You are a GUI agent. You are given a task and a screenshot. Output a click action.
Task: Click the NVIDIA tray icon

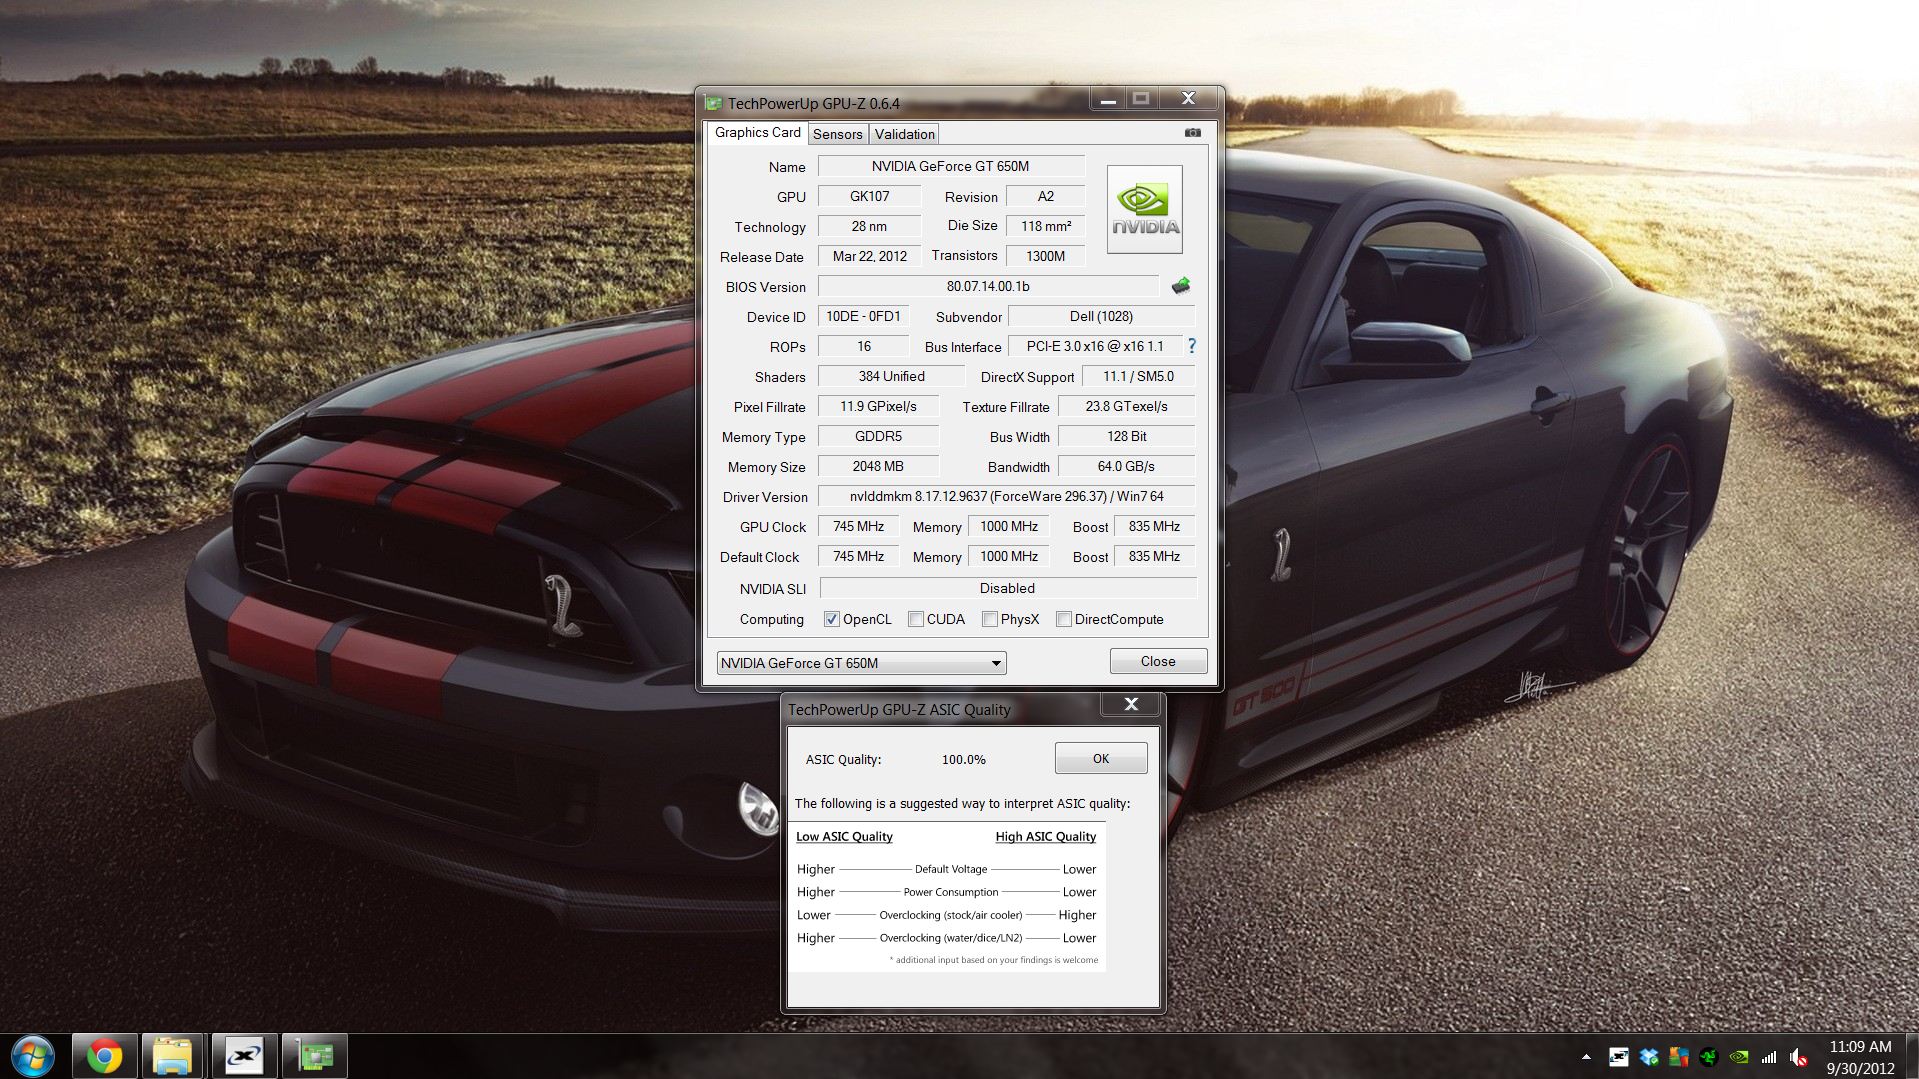[x=1739, y=1056]
